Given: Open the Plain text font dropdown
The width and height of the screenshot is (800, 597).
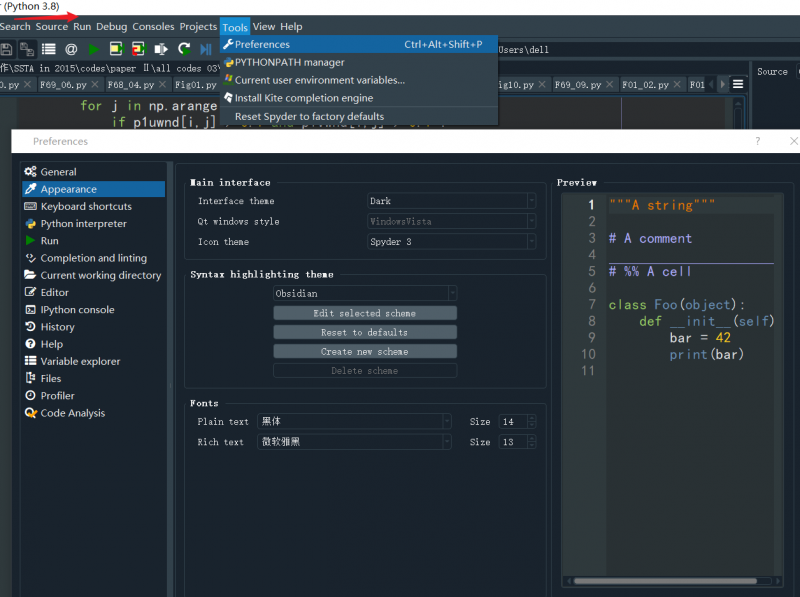Looking at the screenshot, I should point(354,422).
